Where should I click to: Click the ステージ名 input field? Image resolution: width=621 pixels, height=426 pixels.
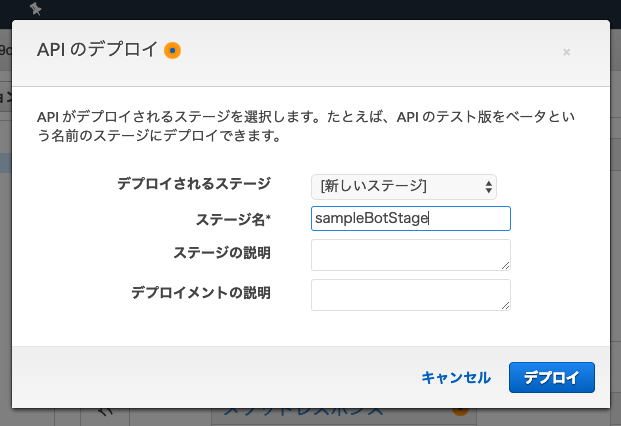click(411, 219)
